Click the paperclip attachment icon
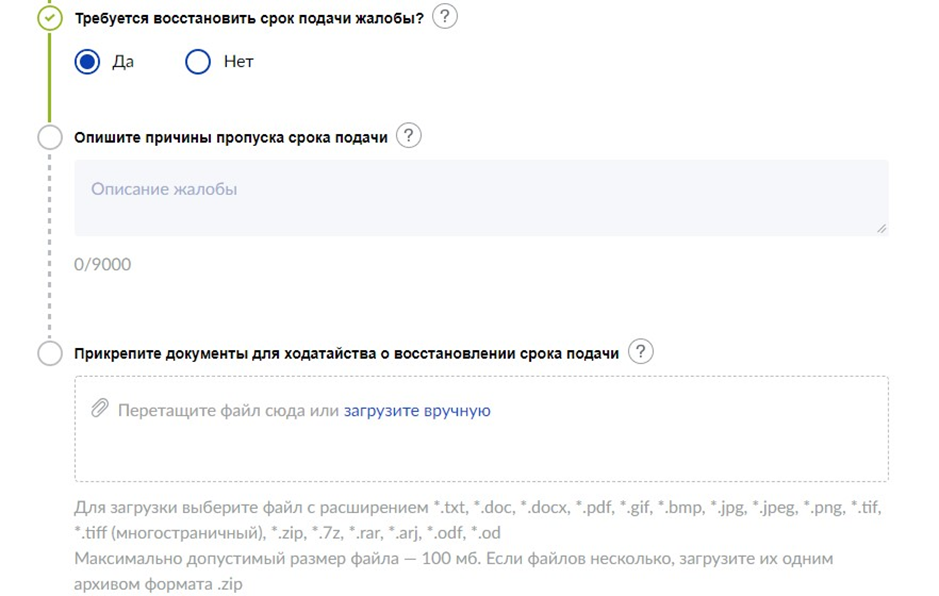 (x=99, y=409)
